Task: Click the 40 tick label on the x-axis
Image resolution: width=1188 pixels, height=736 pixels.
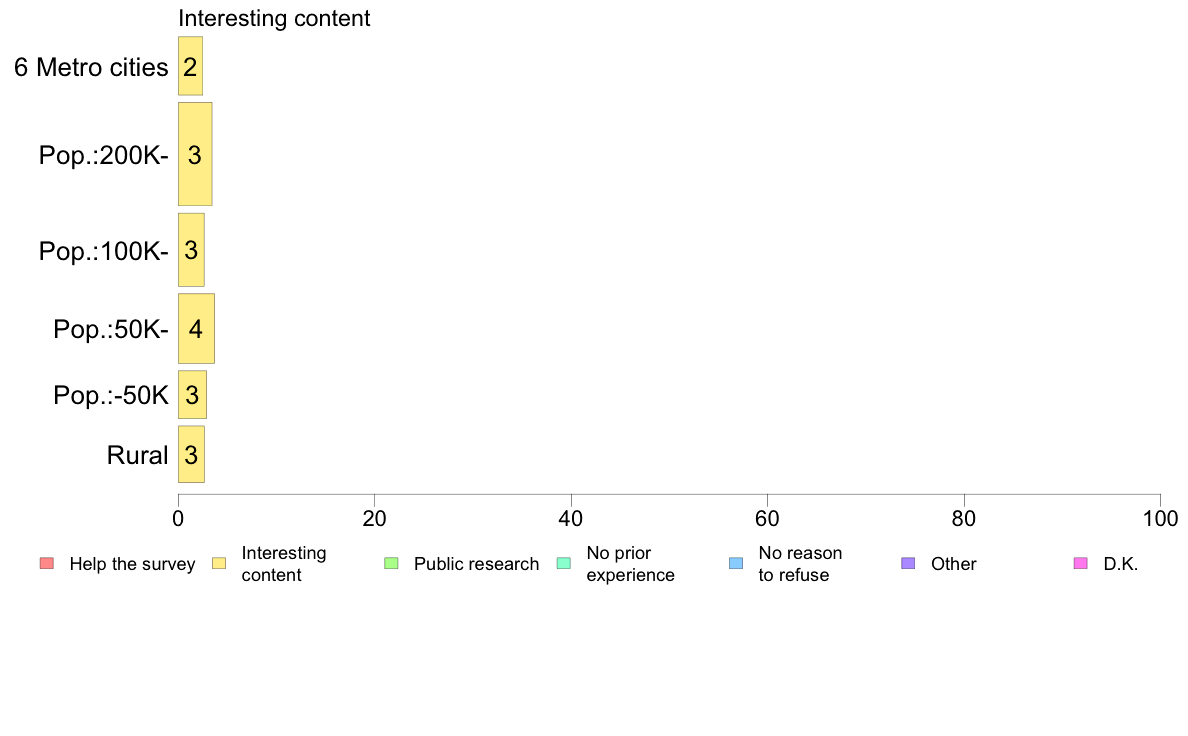Action: [x=571, y=518]
